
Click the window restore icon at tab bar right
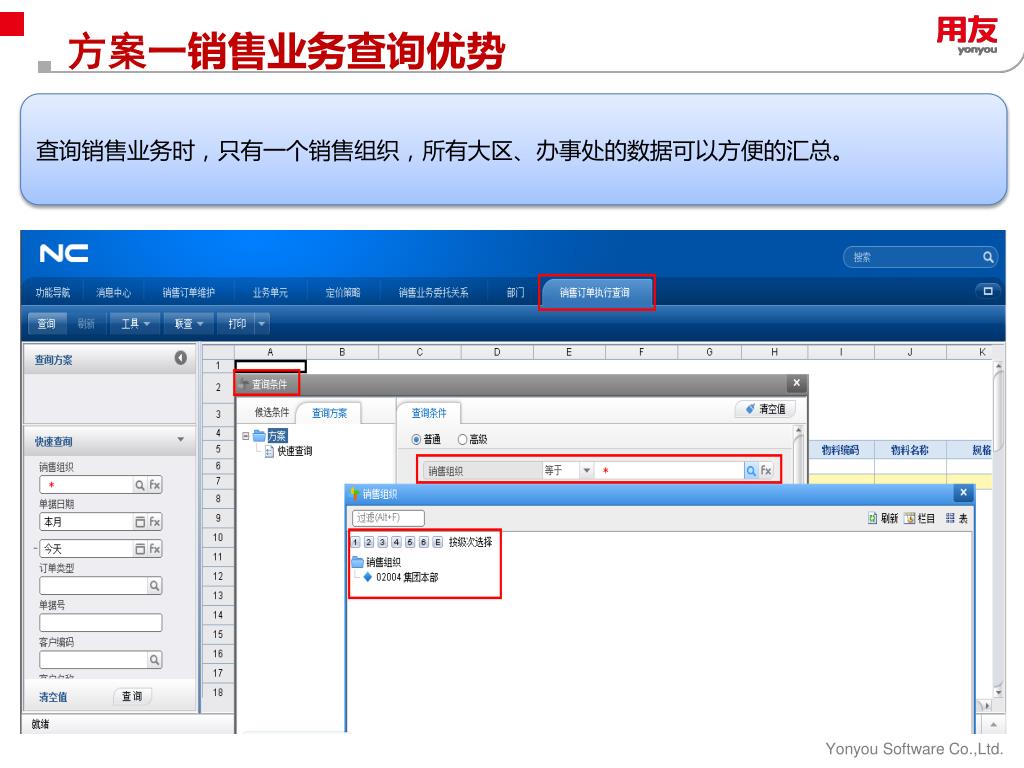[x=988, y=291]
